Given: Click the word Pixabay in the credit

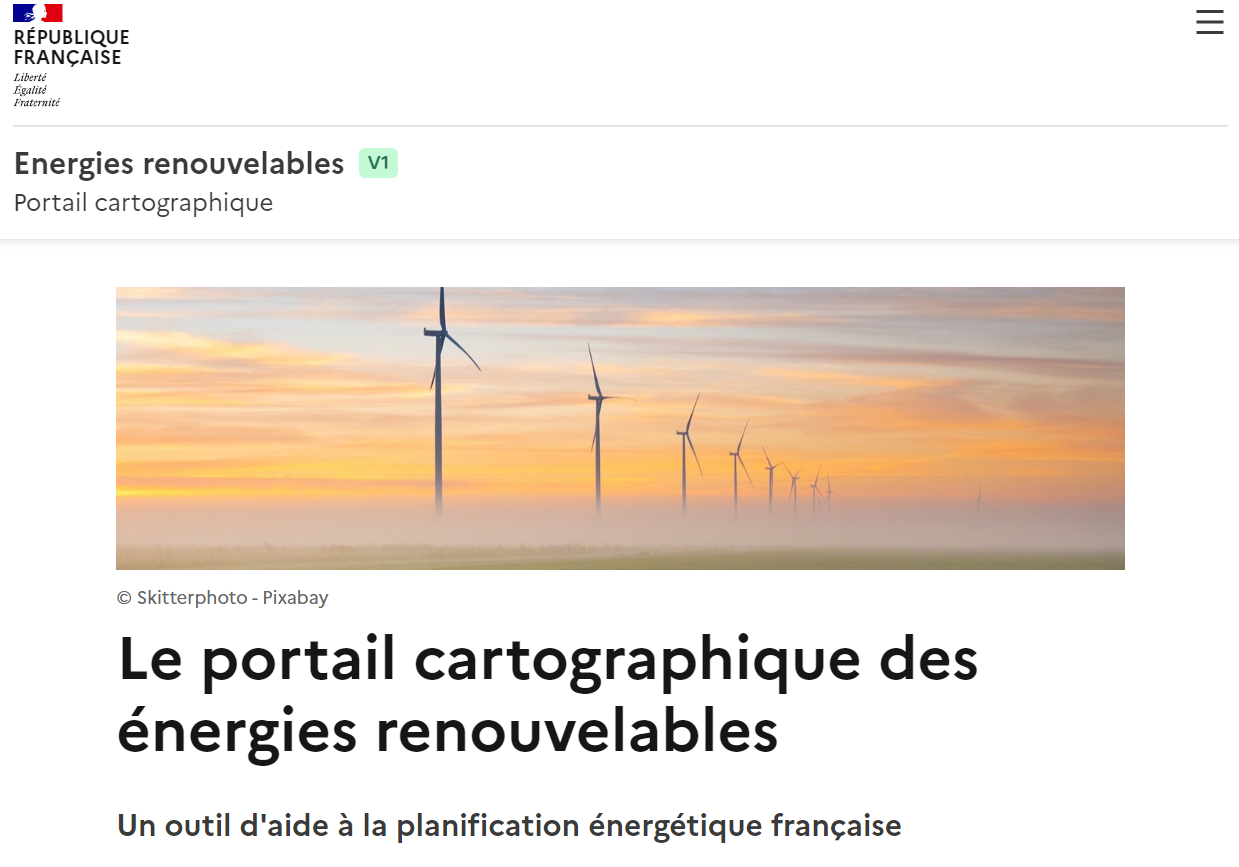Looking at the screenshot, I should (296, 598).
